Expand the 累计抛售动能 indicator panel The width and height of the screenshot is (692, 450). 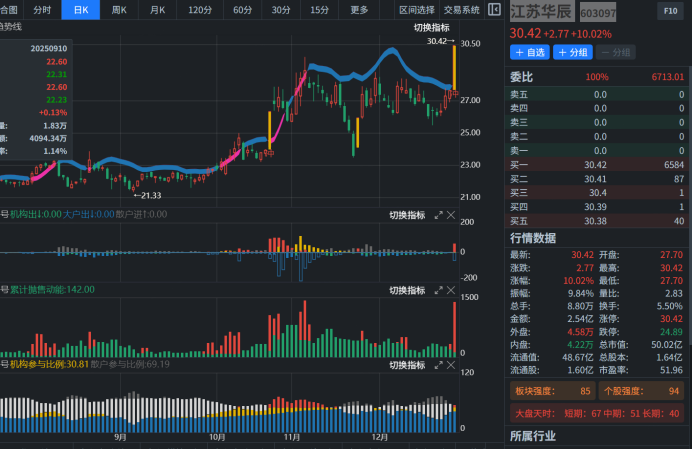click(438, 290)
